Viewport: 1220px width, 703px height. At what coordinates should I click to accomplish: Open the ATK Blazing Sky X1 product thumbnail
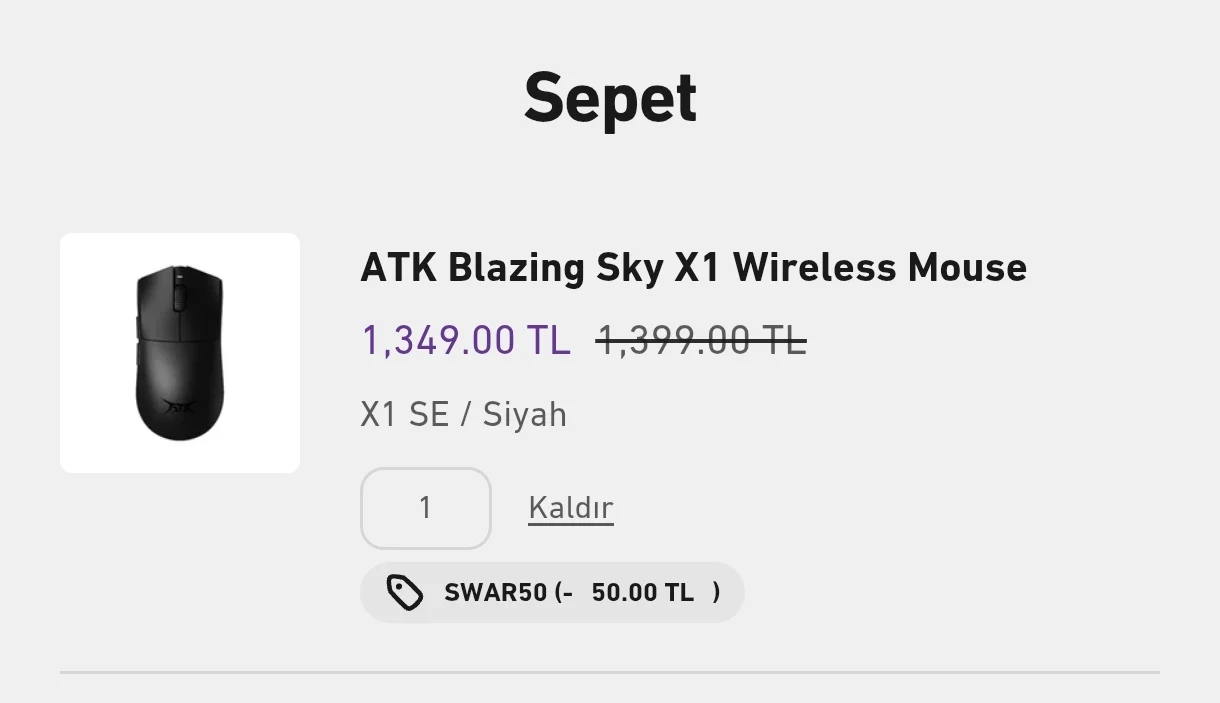(x=180, y=353)
